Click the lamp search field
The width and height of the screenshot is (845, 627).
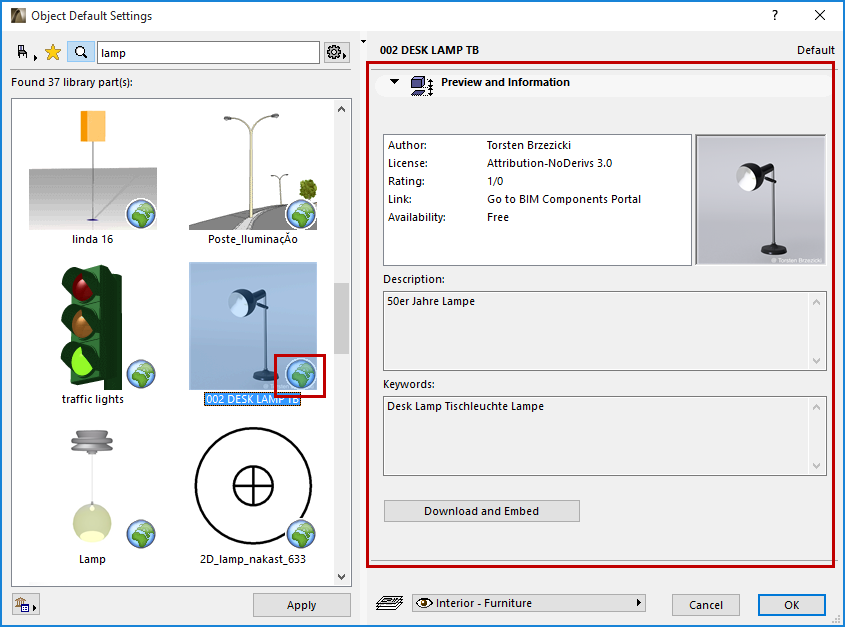tap(209, 53)
